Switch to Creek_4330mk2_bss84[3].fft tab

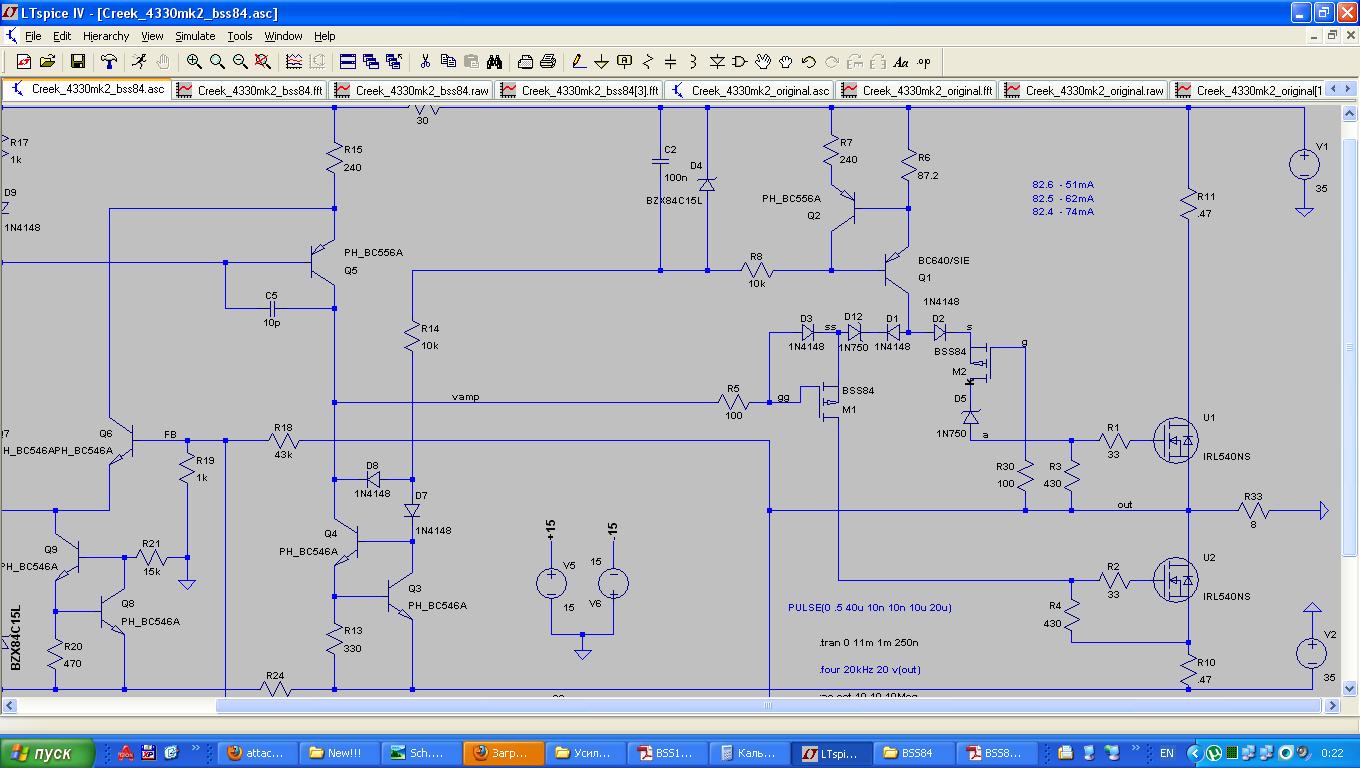580,90
